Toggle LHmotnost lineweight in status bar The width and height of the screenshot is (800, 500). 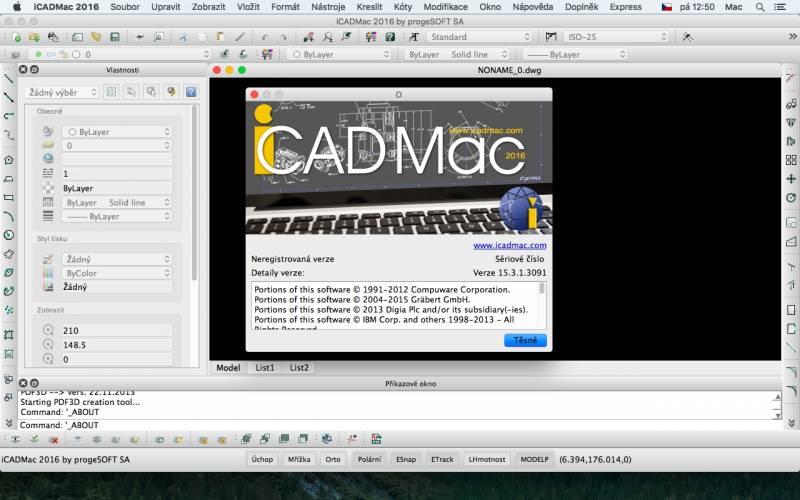(x=487, y=459)
